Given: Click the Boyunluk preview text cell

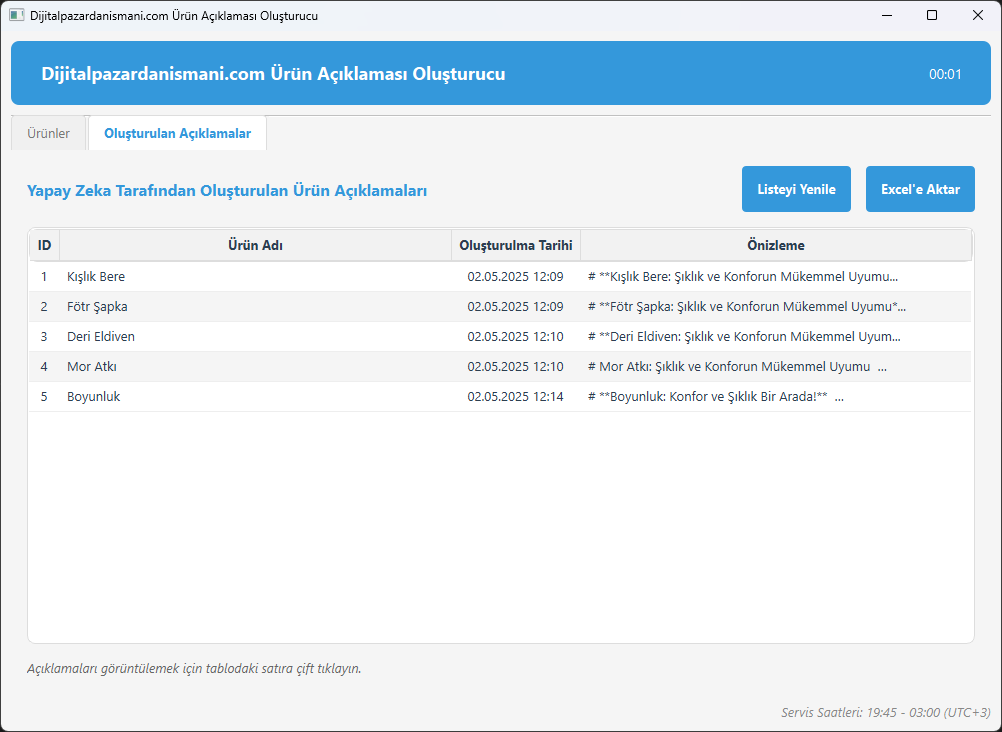Looking at the screenshot, I should [x=776, y=397].
